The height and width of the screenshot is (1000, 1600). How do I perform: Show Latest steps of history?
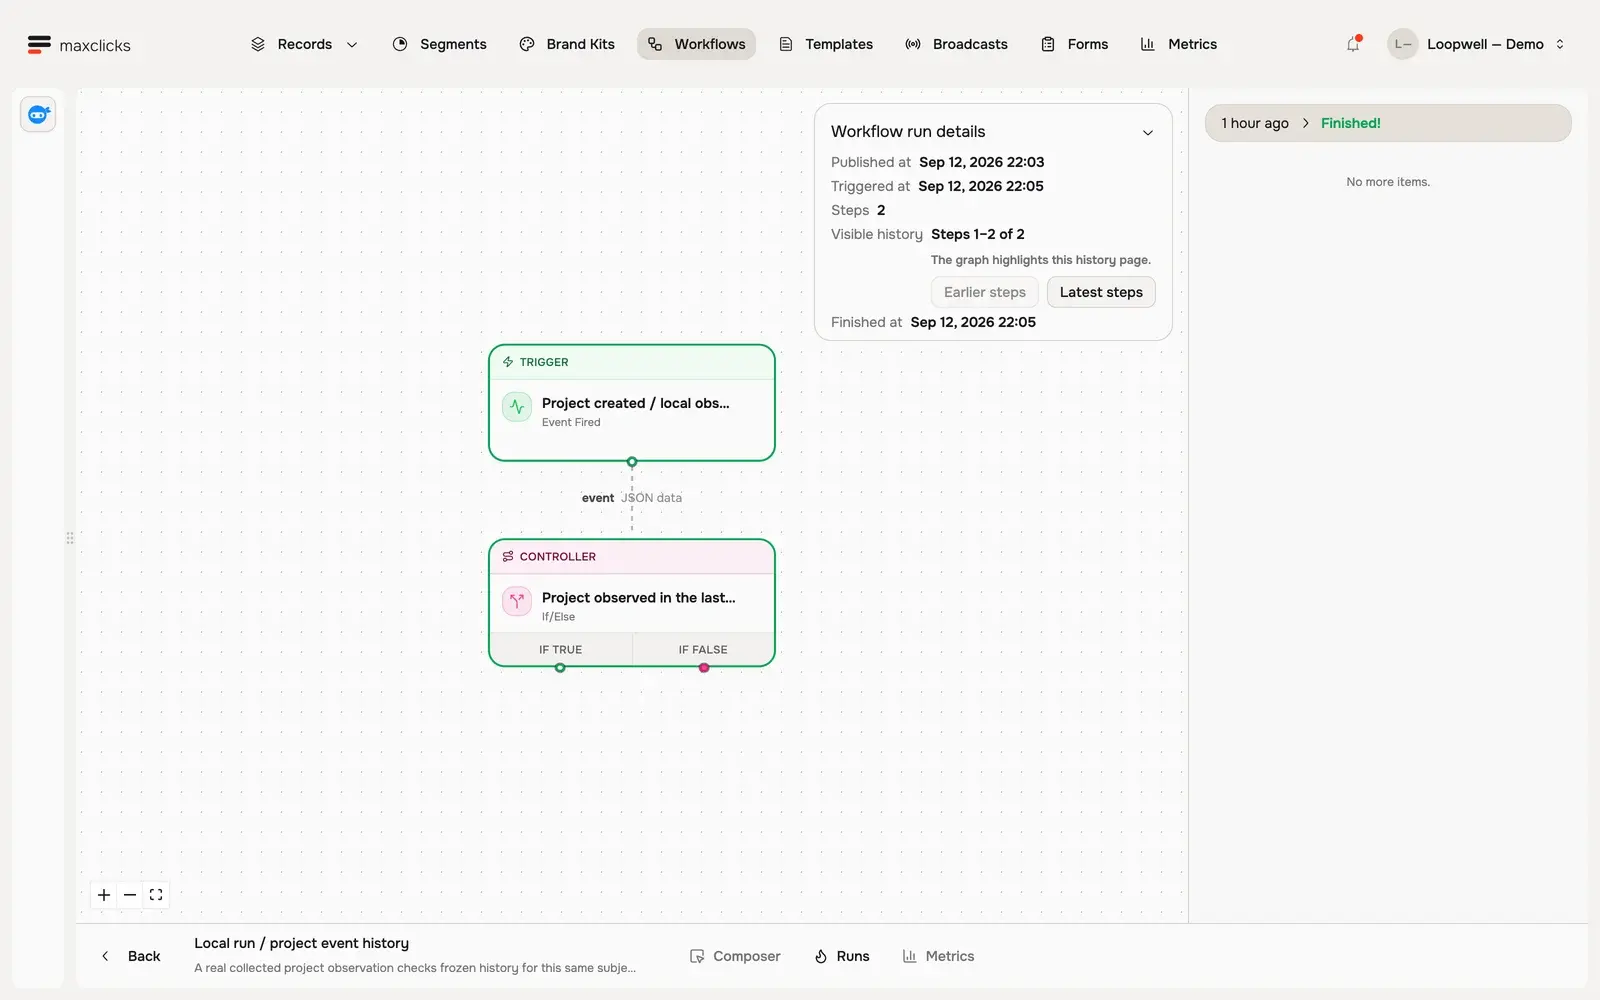[1101, 292]
